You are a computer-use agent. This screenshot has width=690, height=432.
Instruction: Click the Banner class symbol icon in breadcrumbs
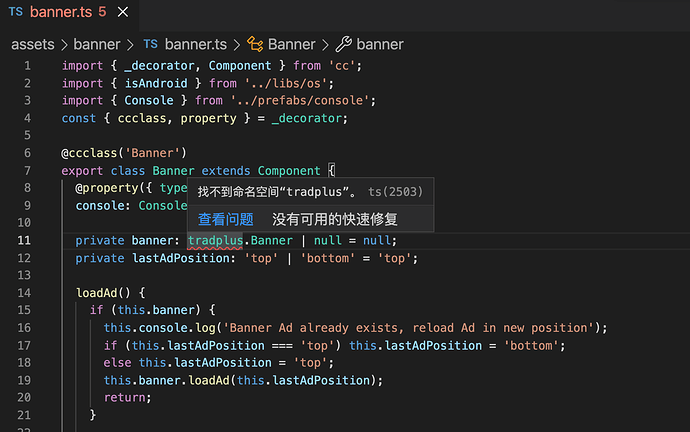tap(254, 44)
